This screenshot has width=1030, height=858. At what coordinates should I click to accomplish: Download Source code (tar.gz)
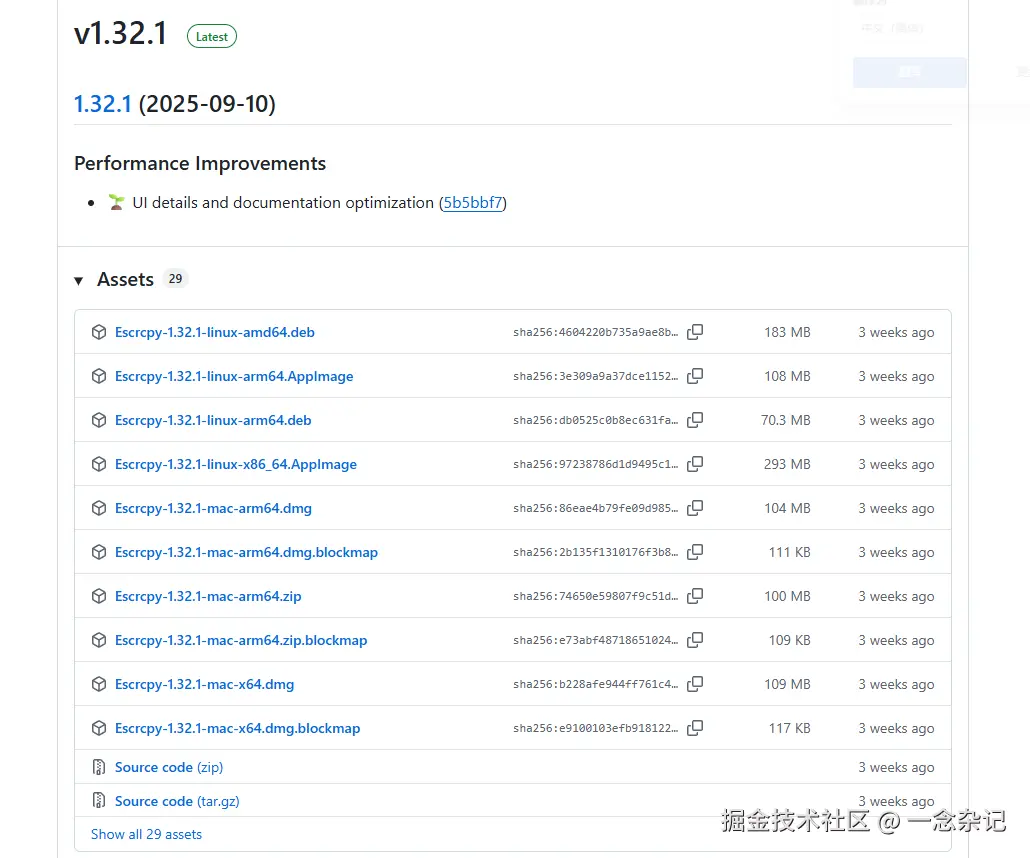(177, 802)
